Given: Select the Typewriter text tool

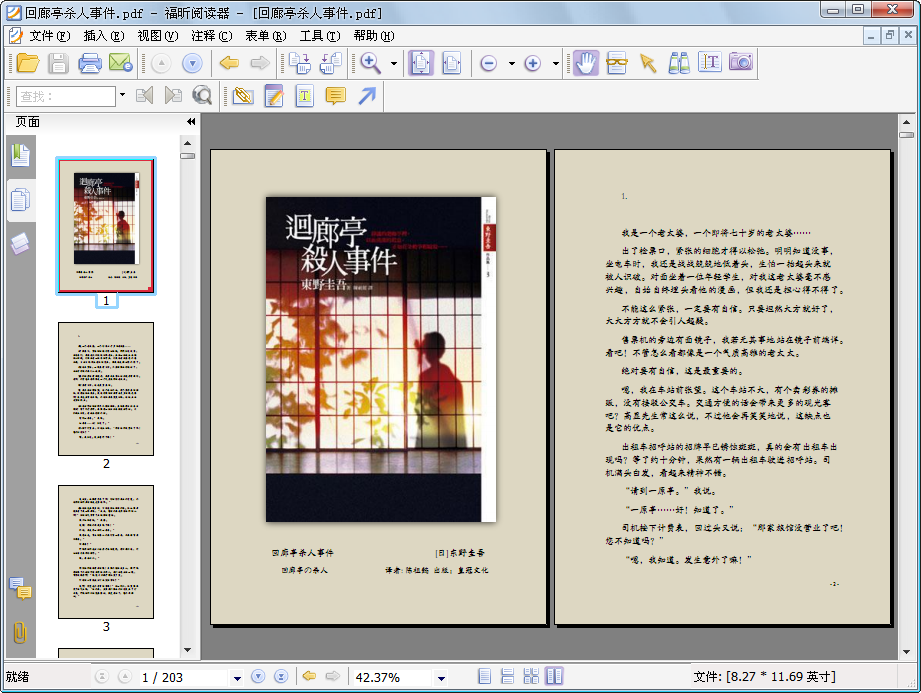Looking at the screenshot, I should point(305,96).
